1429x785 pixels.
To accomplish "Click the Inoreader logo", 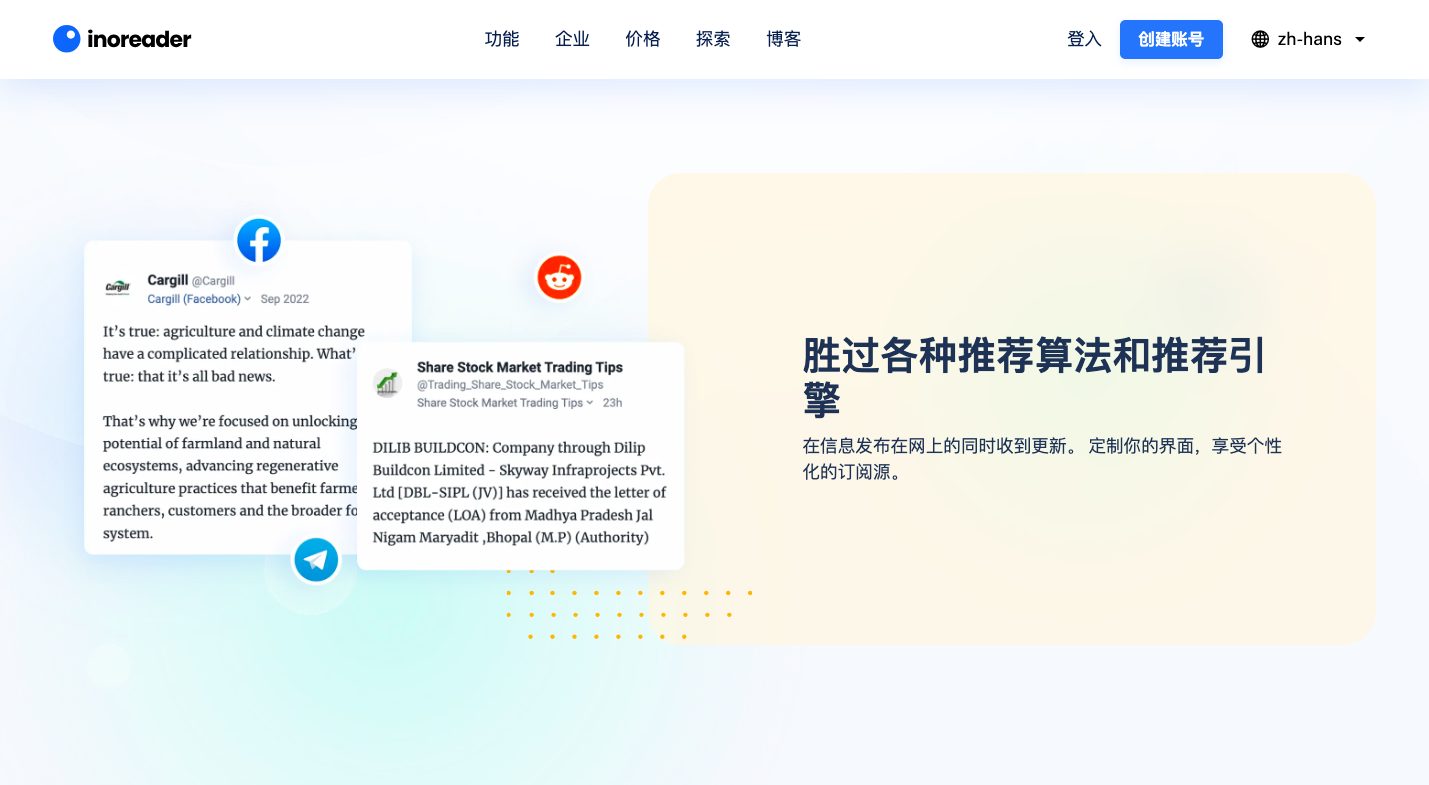I will 122,39.
